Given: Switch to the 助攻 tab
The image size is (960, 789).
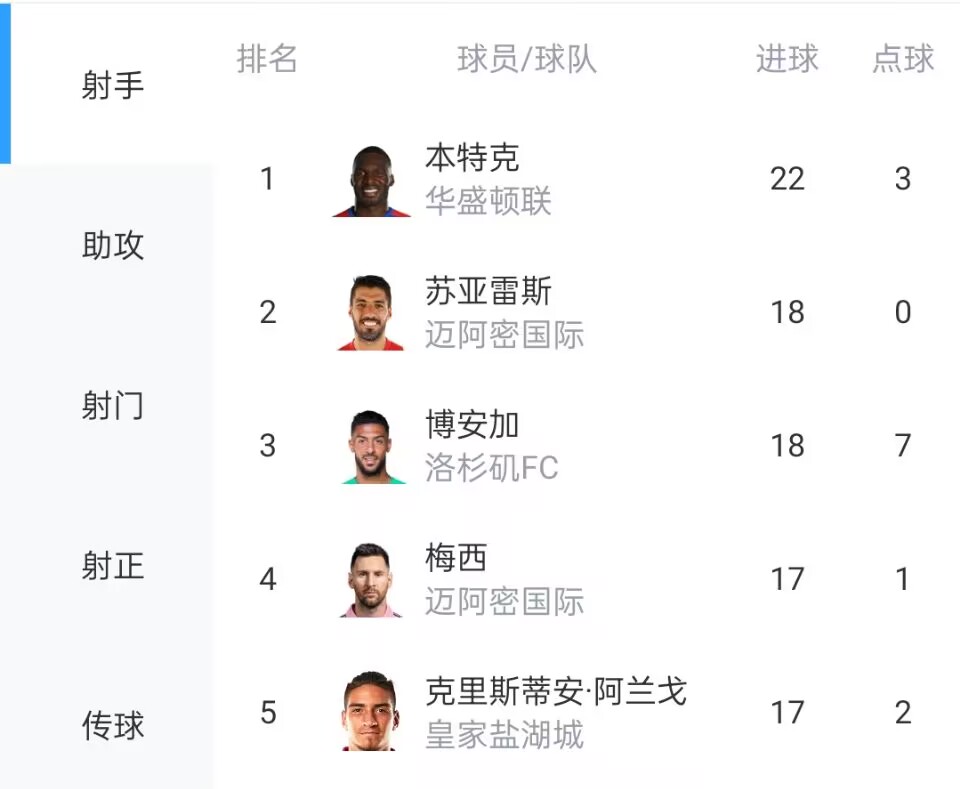Looking at the screenshot, I should pos(113,245).
